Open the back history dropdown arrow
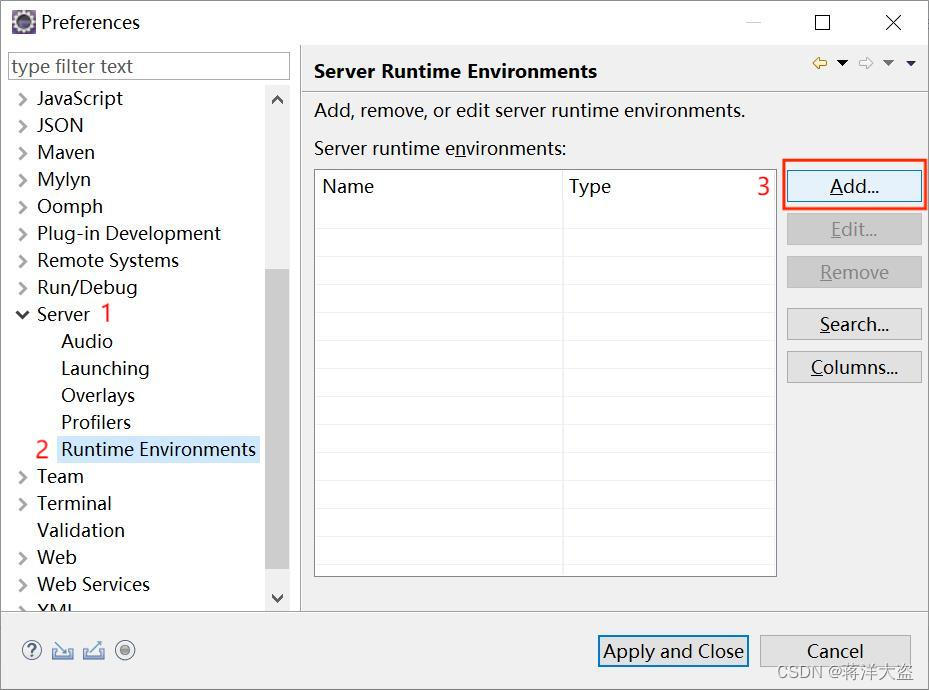The width and height of the screenshot is (929, 690). point(842,64)
